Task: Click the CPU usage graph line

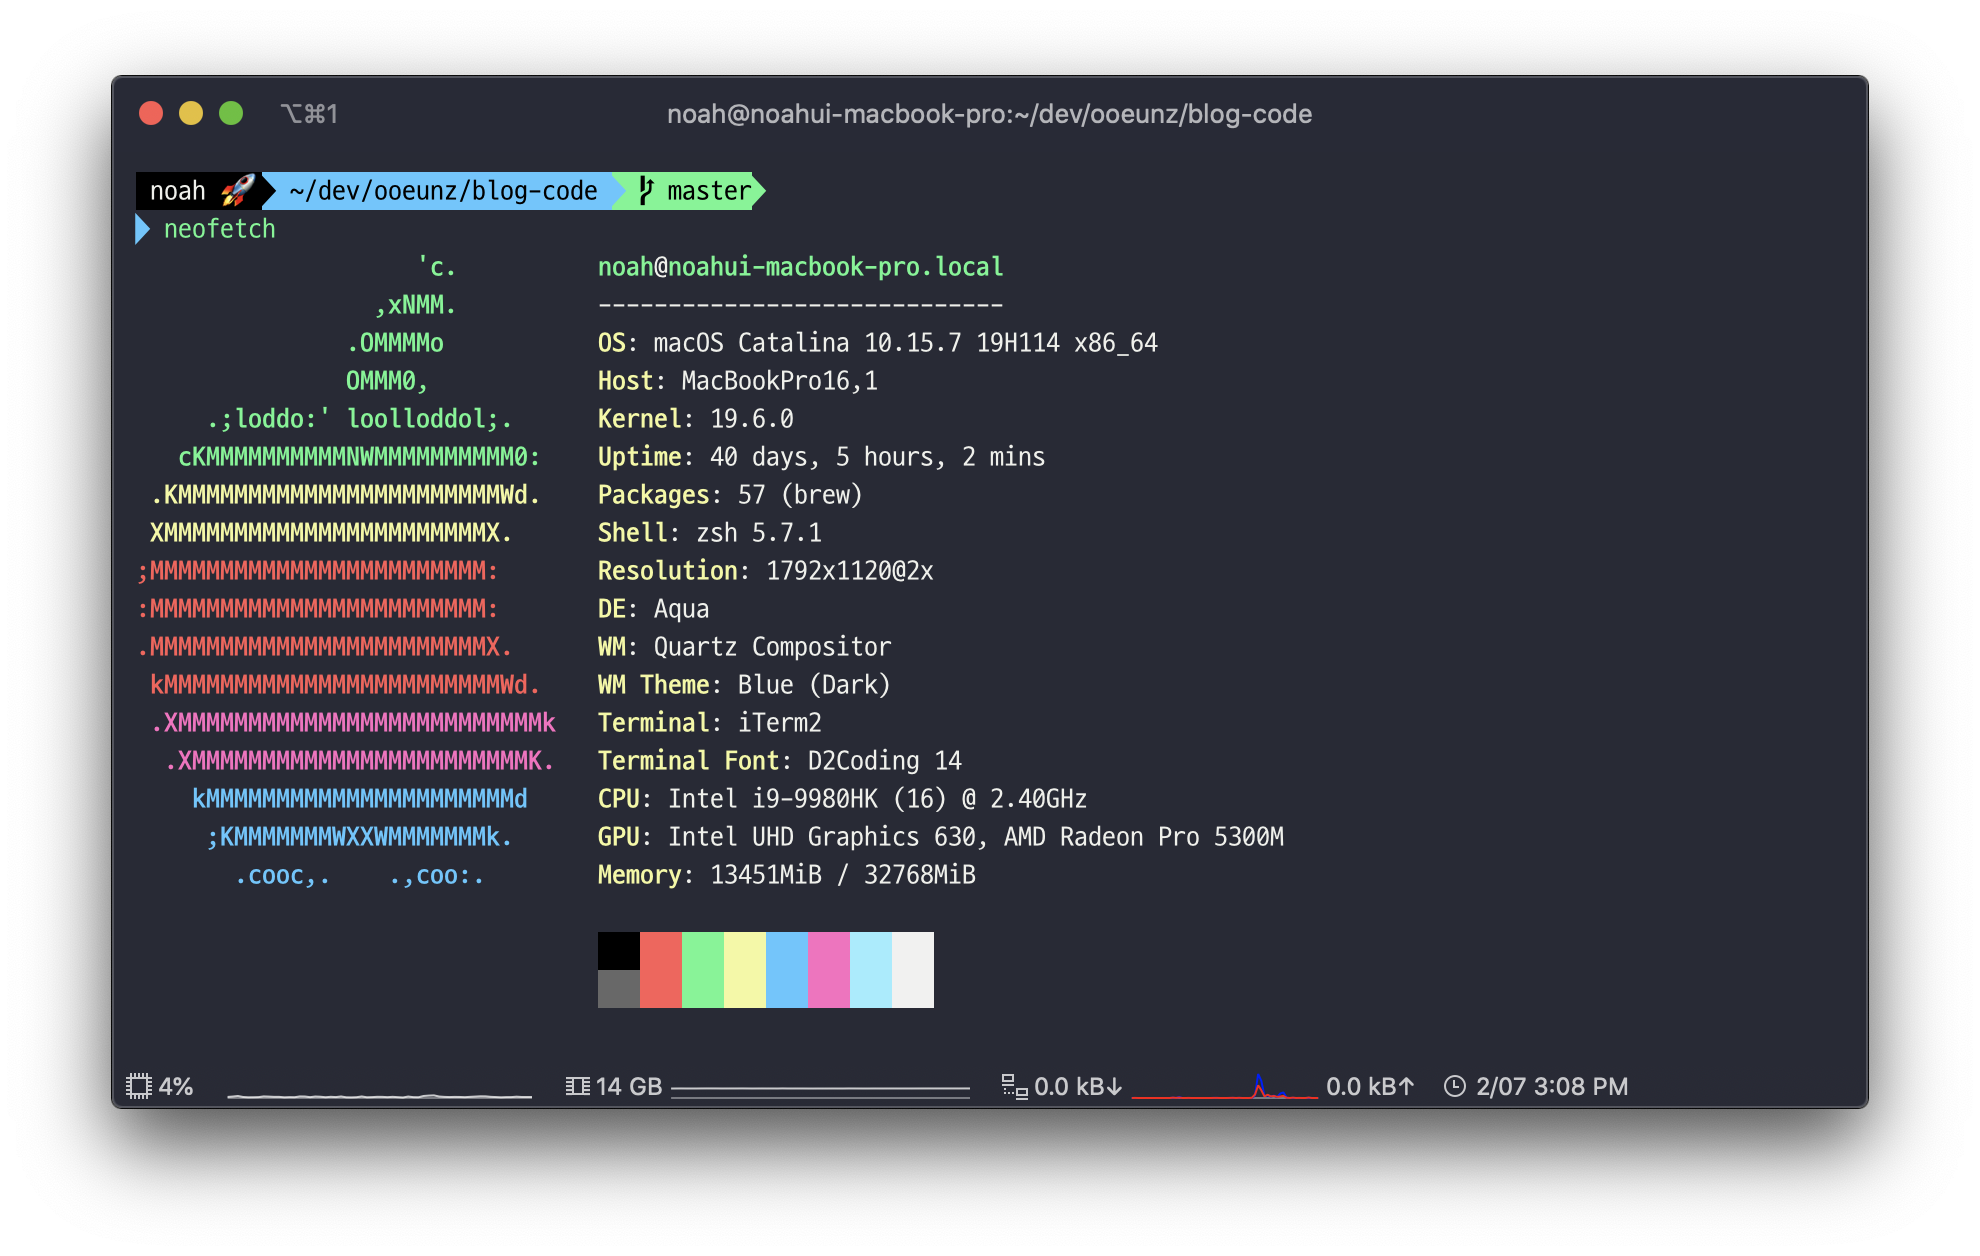Action: 380,1095
